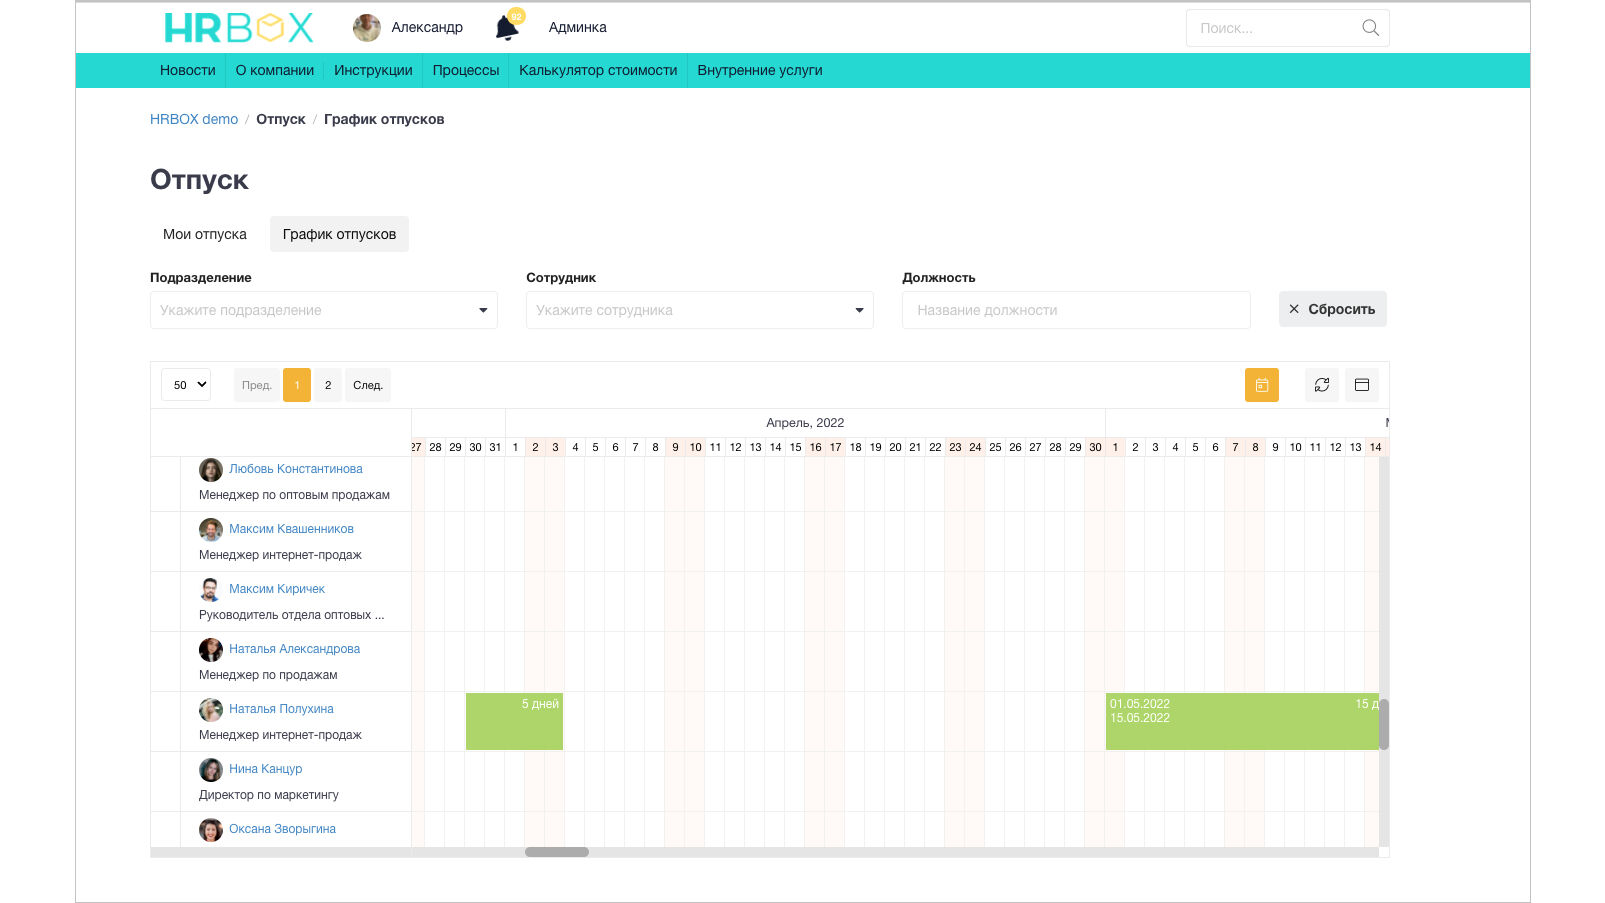Click the window layout icon

1361,385
